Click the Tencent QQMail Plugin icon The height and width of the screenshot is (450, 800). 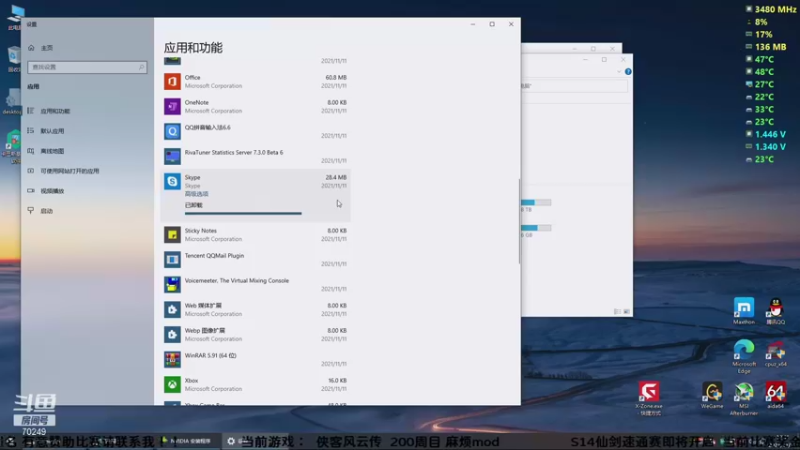coord(172,260)
